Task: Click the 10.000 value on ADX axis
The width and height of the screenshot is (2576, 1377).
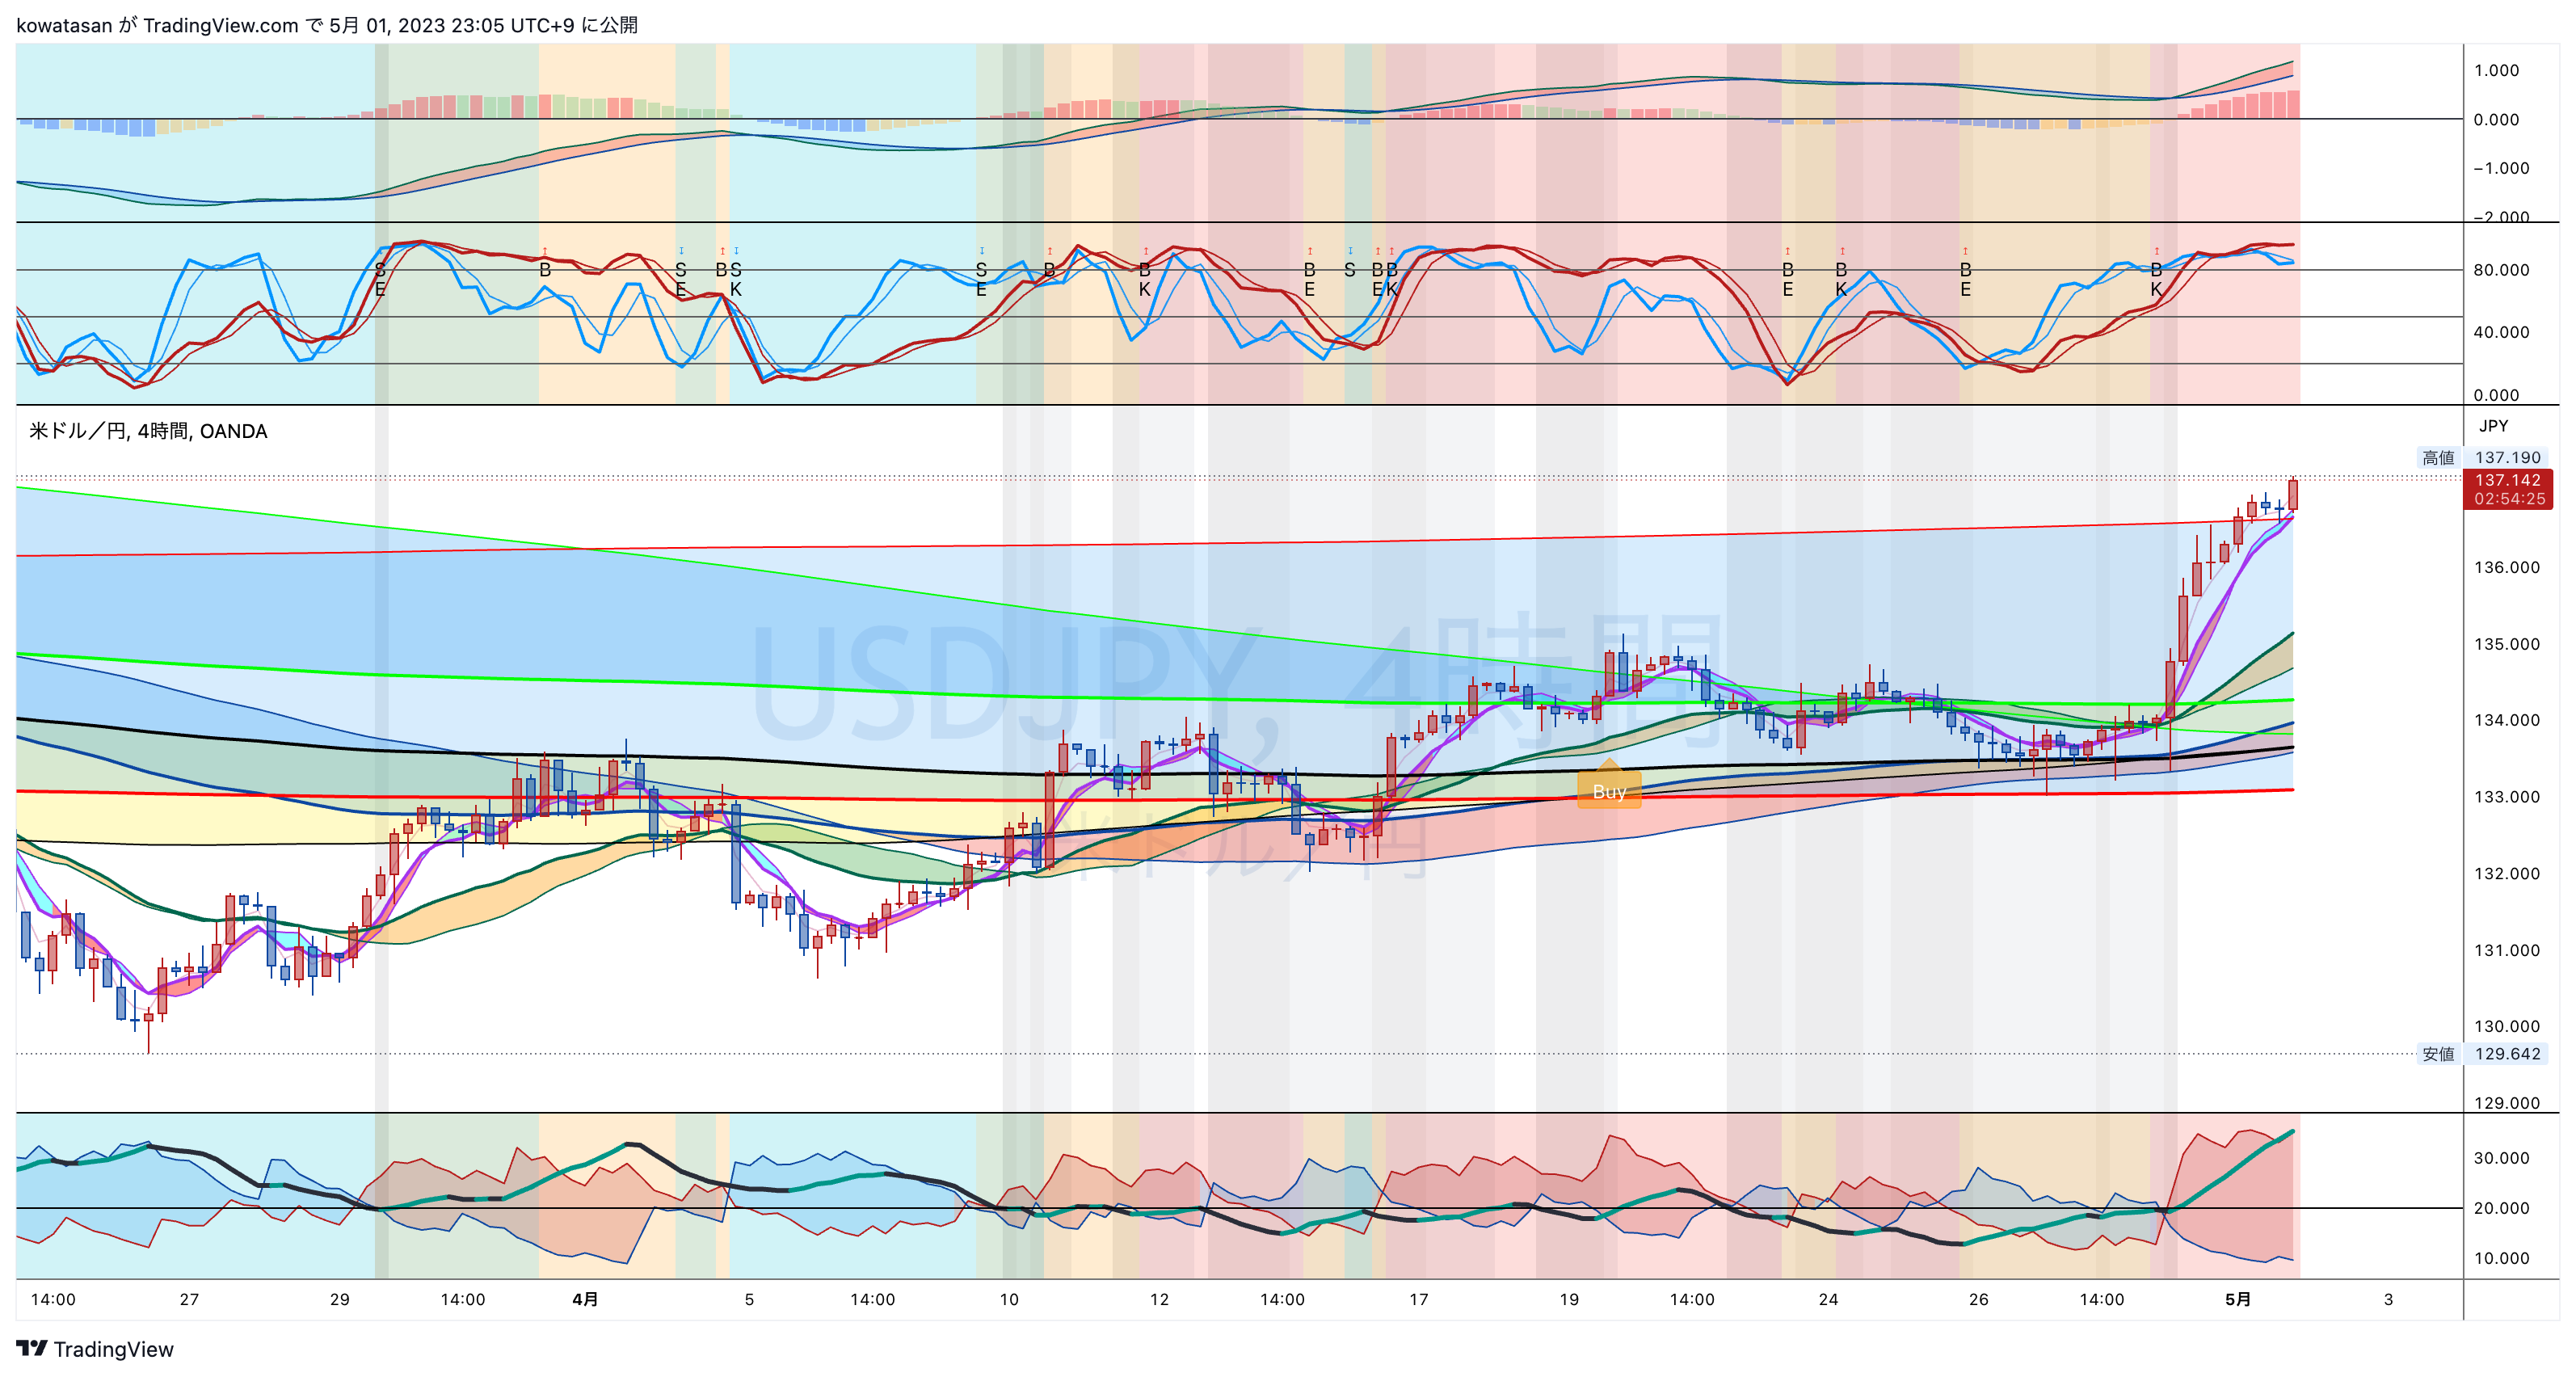Action: tap(2501, 1258)
